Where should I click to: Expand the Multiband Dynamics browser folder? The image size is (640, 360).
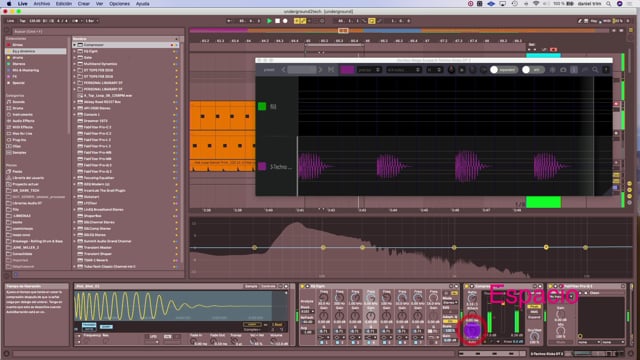pos(75,64)
